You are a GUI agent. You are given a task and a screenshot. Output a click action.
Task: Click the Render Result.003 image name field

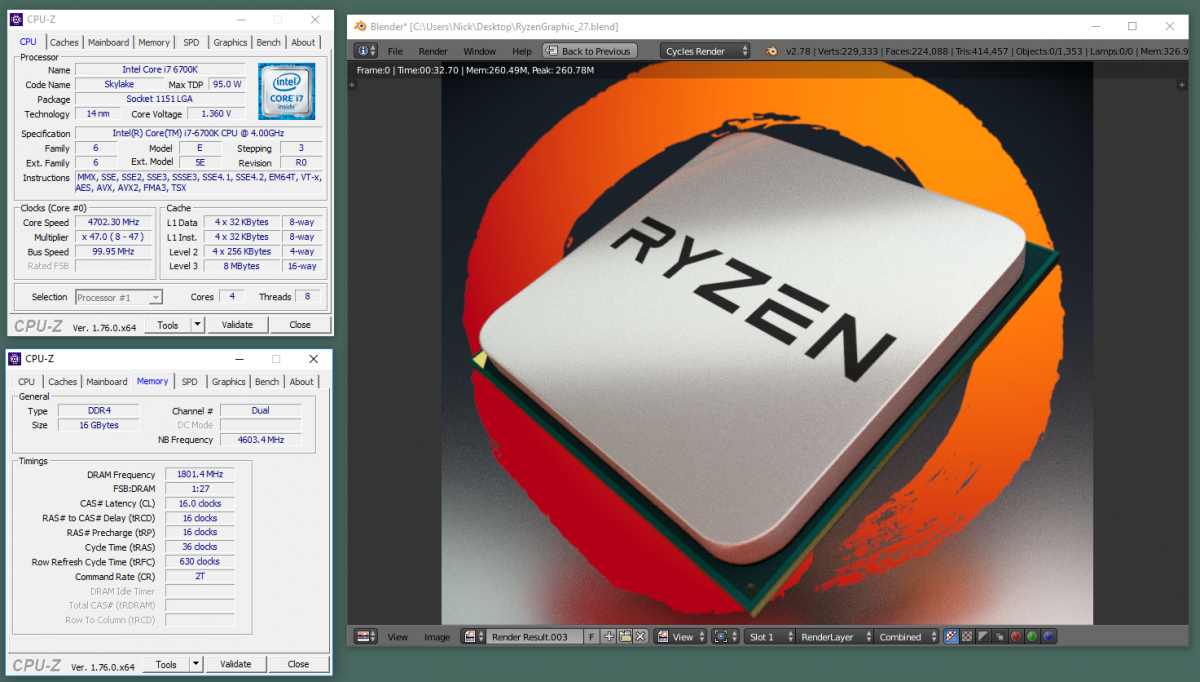pos(535,637)
